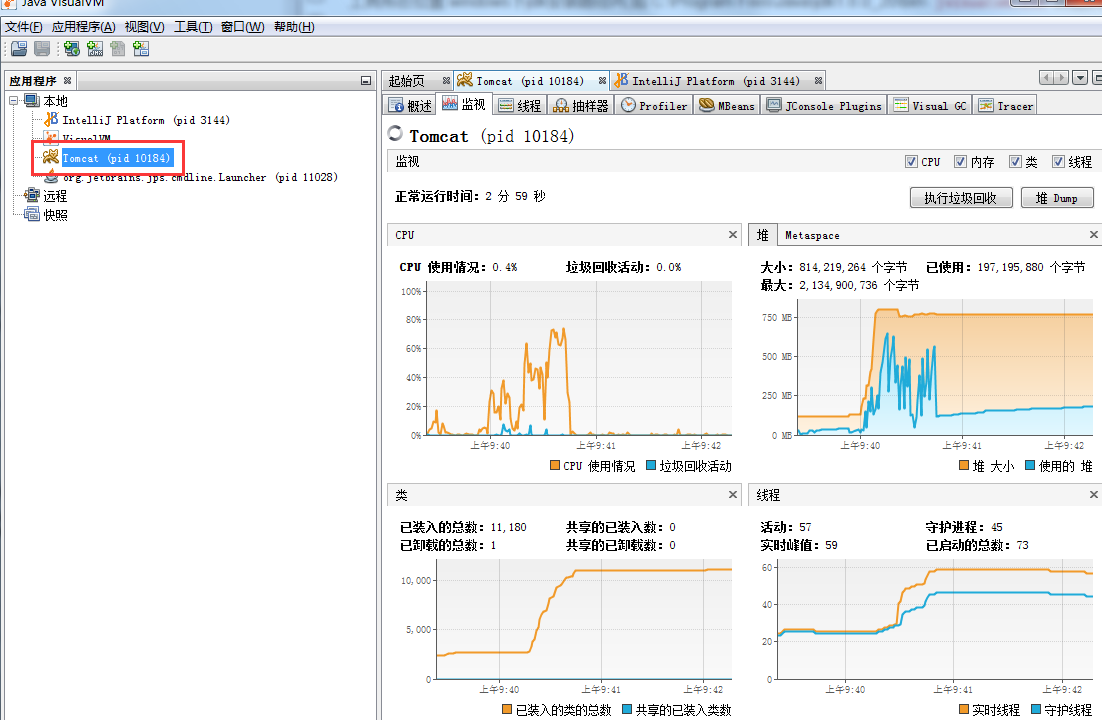Switch to the 起始页 start page tab
This screenshot has width=1102, height=720.
point(419,81)
